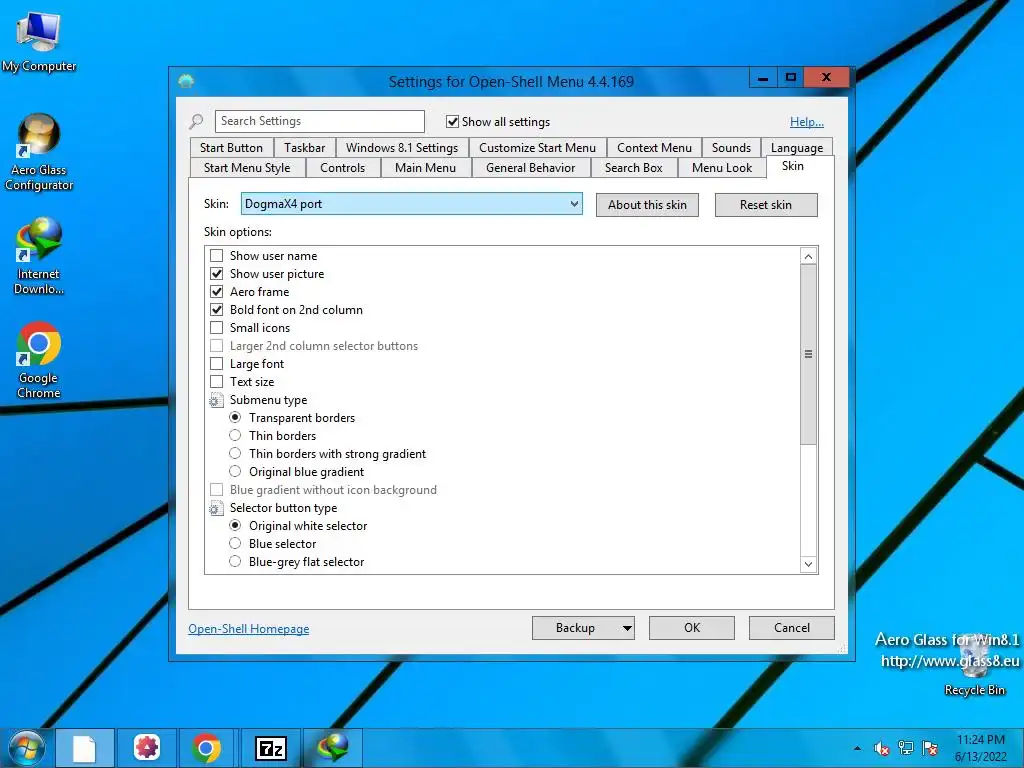Click the Cancel button
The width and height of the screenshot is (1024, 768).
(792, 628)
